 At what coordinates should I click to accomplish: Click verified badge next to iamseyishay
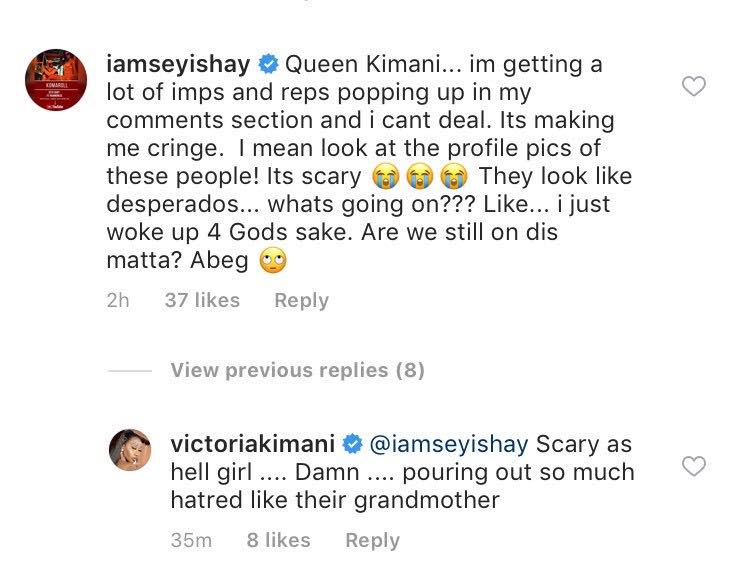[x=267, y=66]
